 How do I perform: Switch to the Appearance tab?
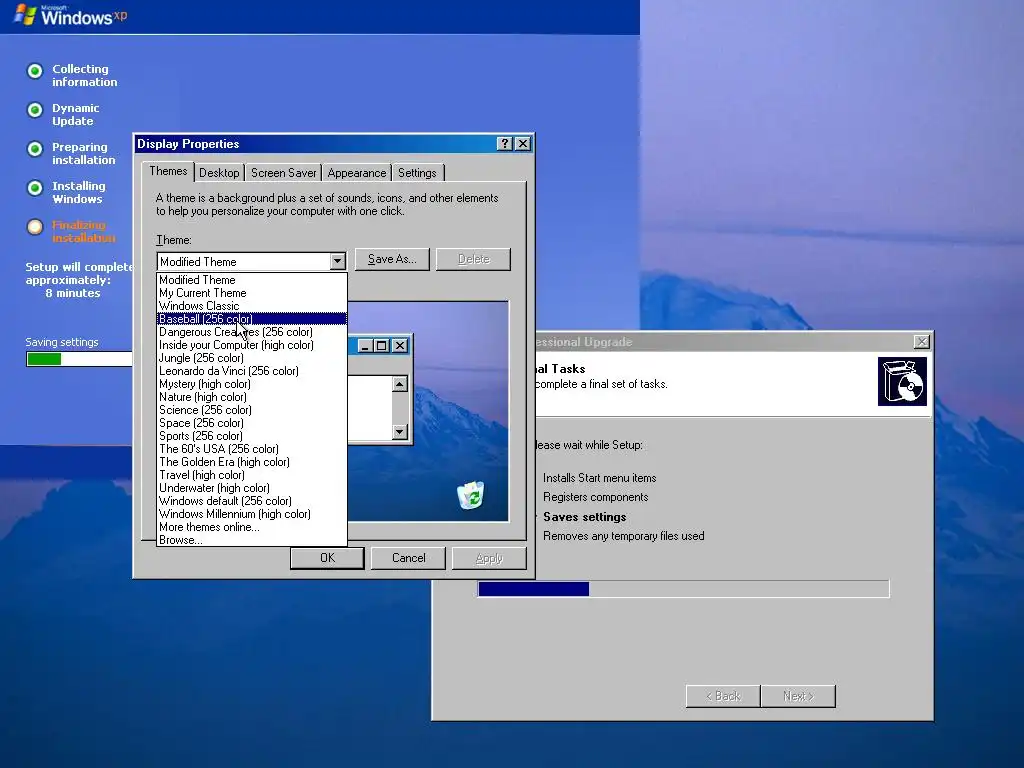click(x=357, y=173)
